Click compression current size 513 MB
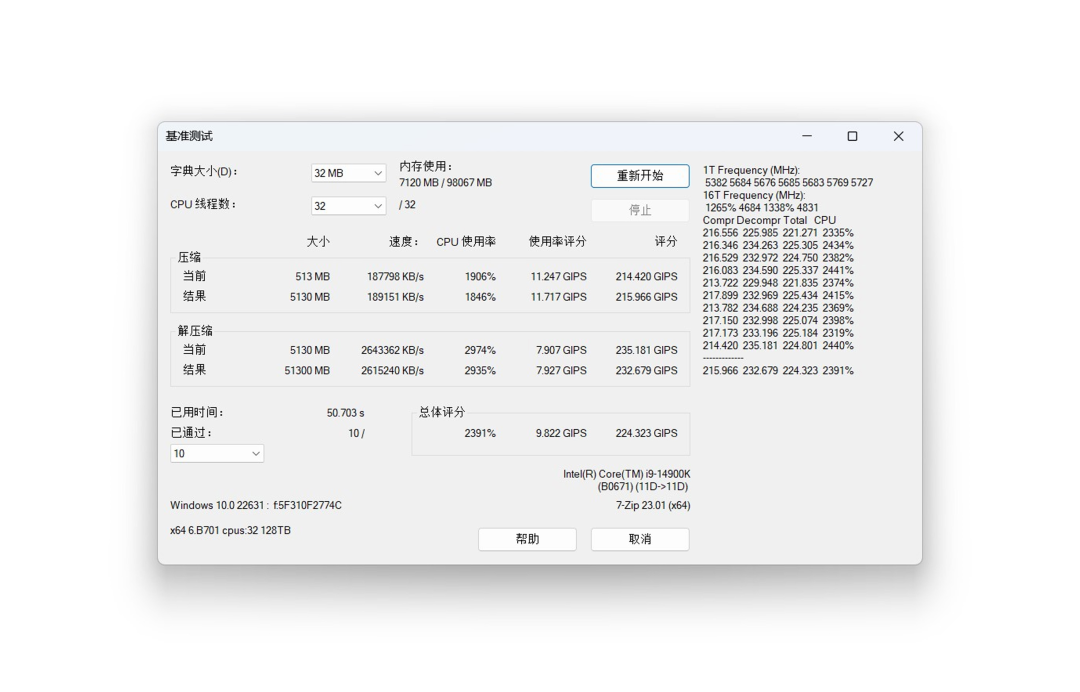 [x=313, y=276]
